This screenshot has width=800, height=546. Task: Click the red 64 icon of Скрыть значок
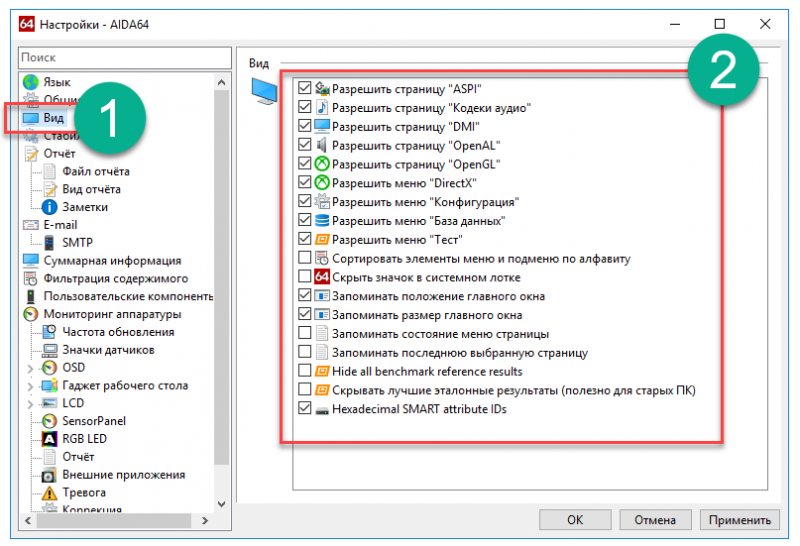pyautogui.click(x=322, y=277)
